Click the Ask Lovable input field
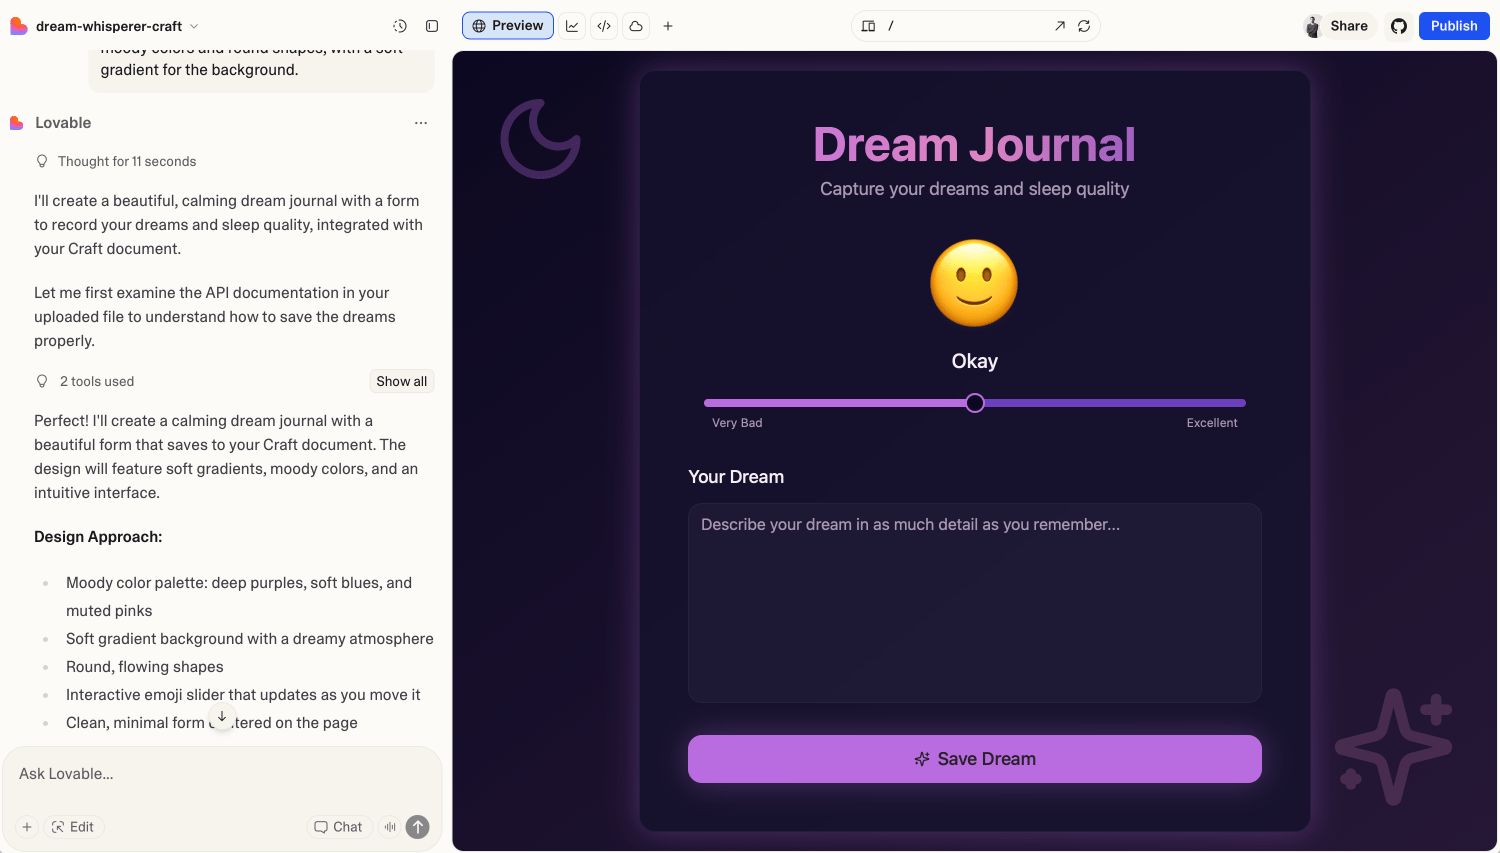The image size is (1500, 853). [x=220, y=773]
